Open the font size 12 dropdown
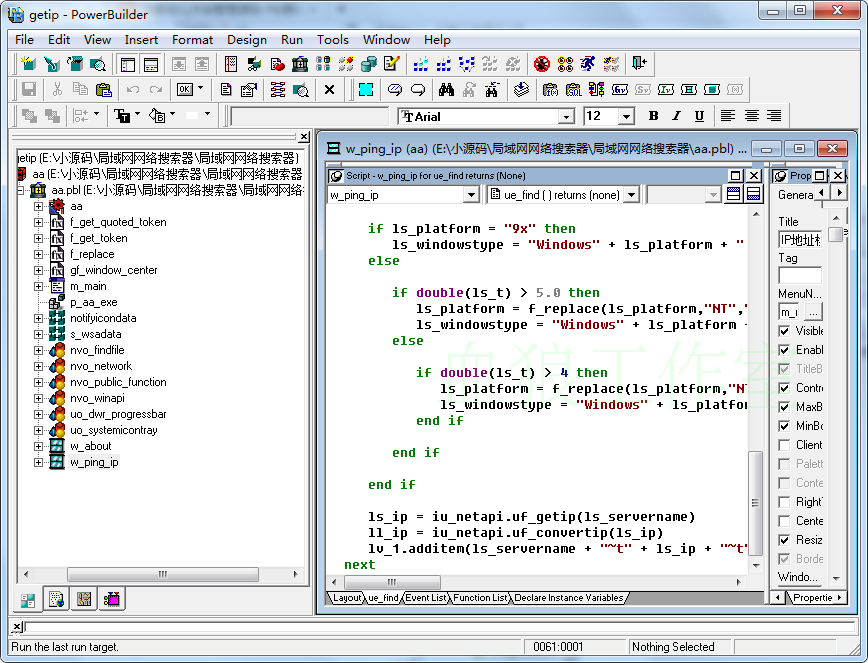Viewport: 868px width, 663px height. tap(626, 117)
